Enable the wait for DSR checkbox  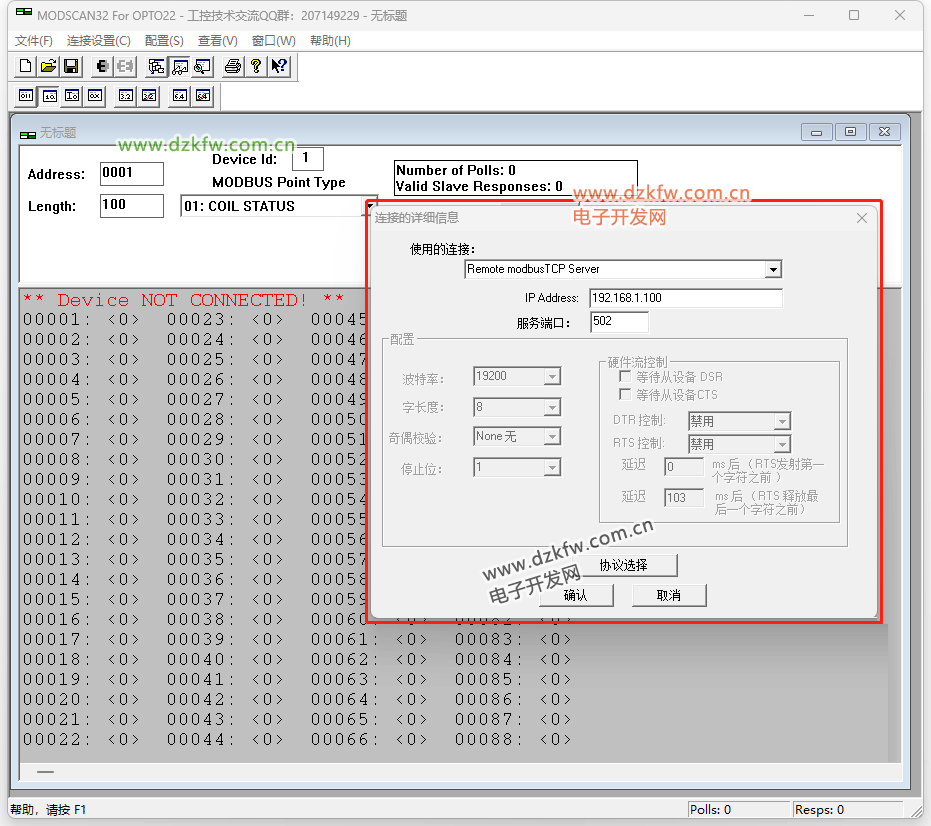coord(625,377)
